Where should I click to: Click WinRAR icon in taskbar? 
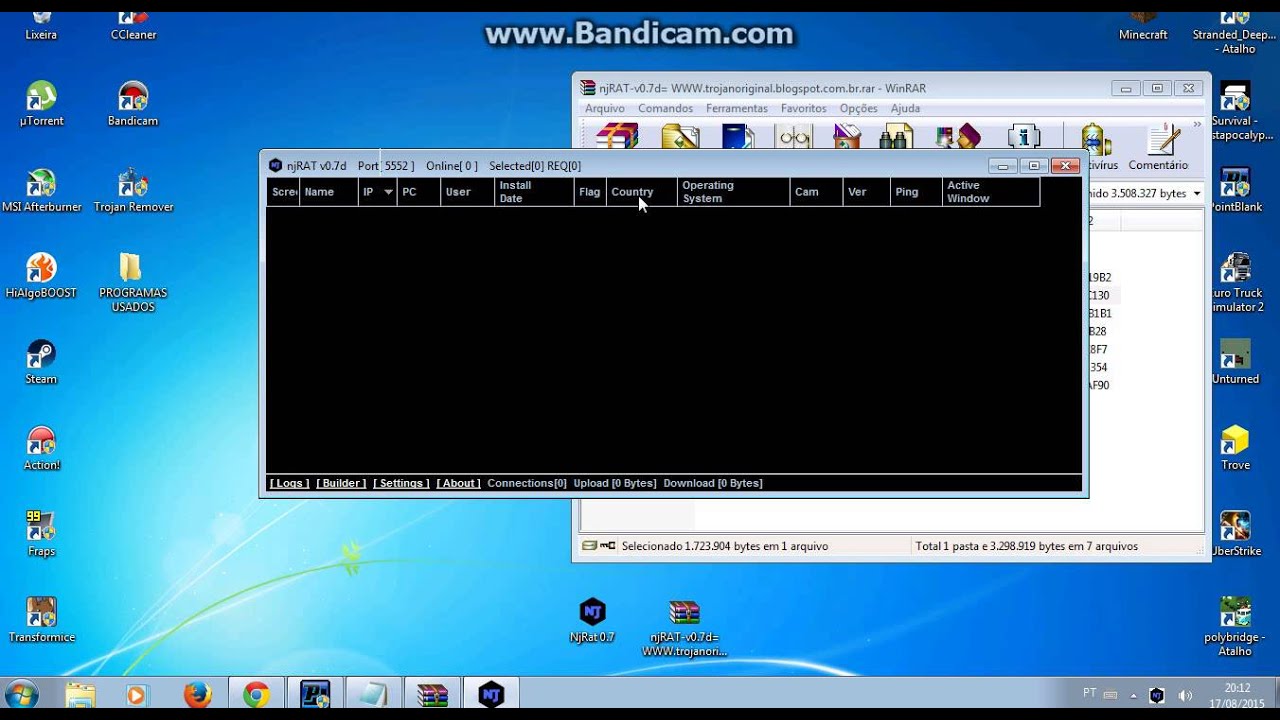click(x=432, y=694)
